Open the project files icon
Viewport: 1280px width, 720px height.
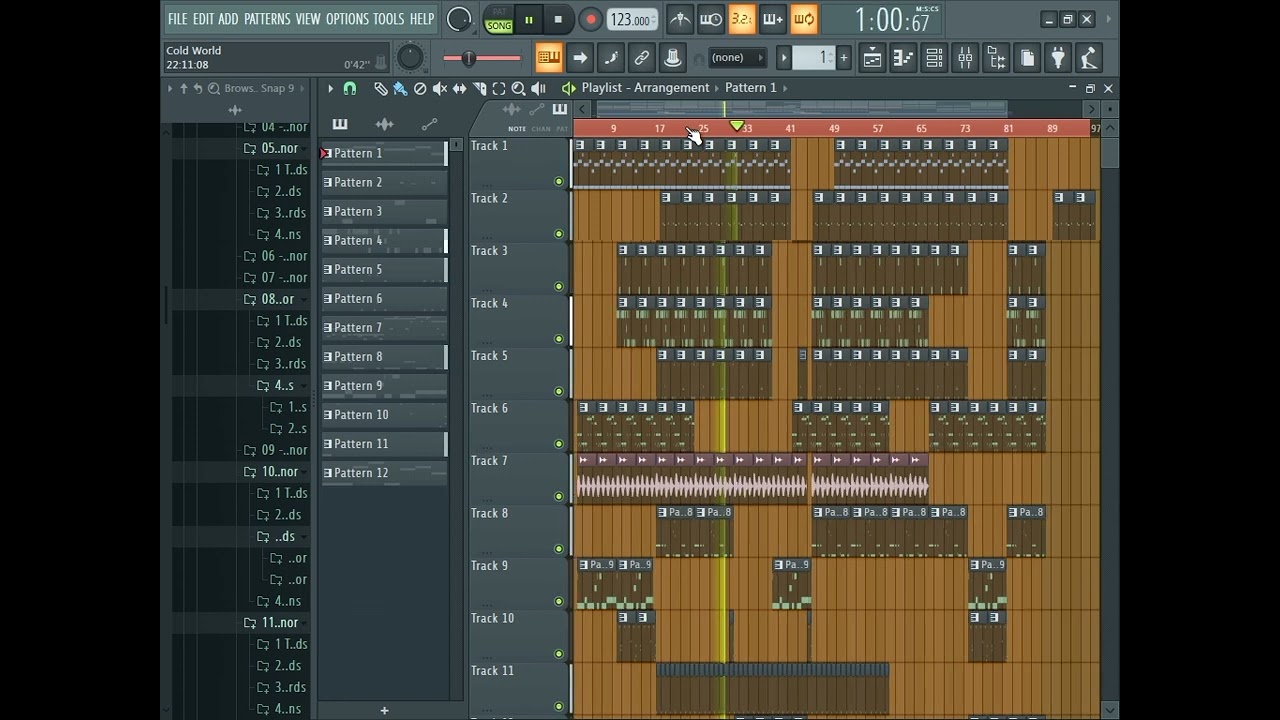pos(1027,58)
